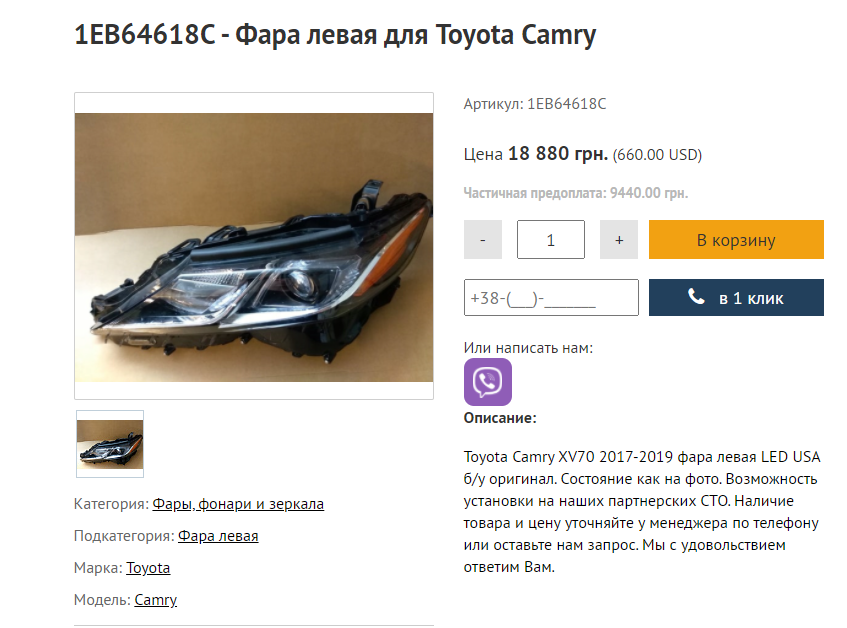Order using в 1 клик button
Screen dimensions: 847x628
pyautogui.click(x=736, y=298)
